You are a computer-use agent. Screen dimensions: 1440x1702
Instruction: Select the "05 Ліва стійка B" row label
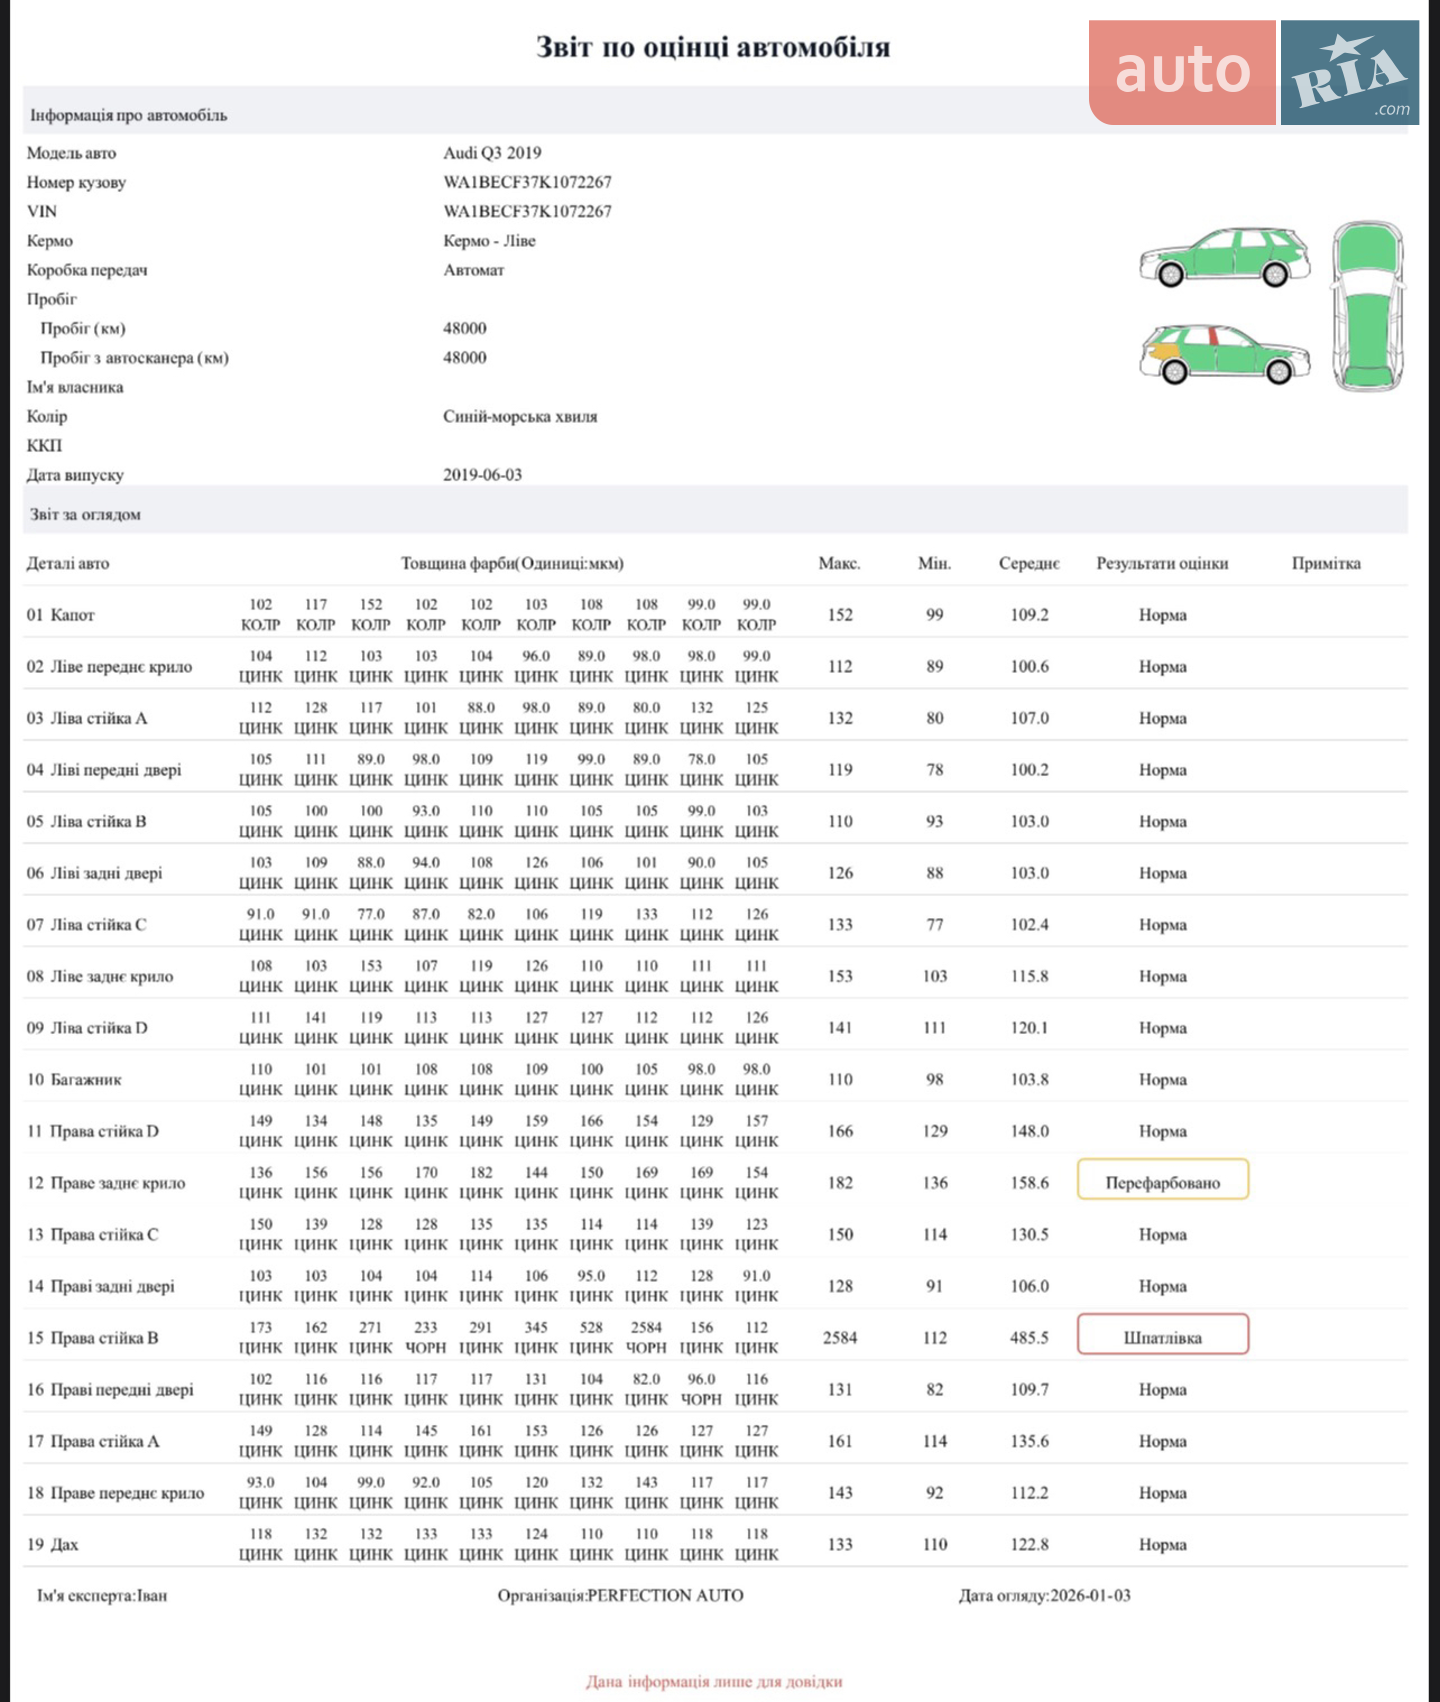pos(86,821)
